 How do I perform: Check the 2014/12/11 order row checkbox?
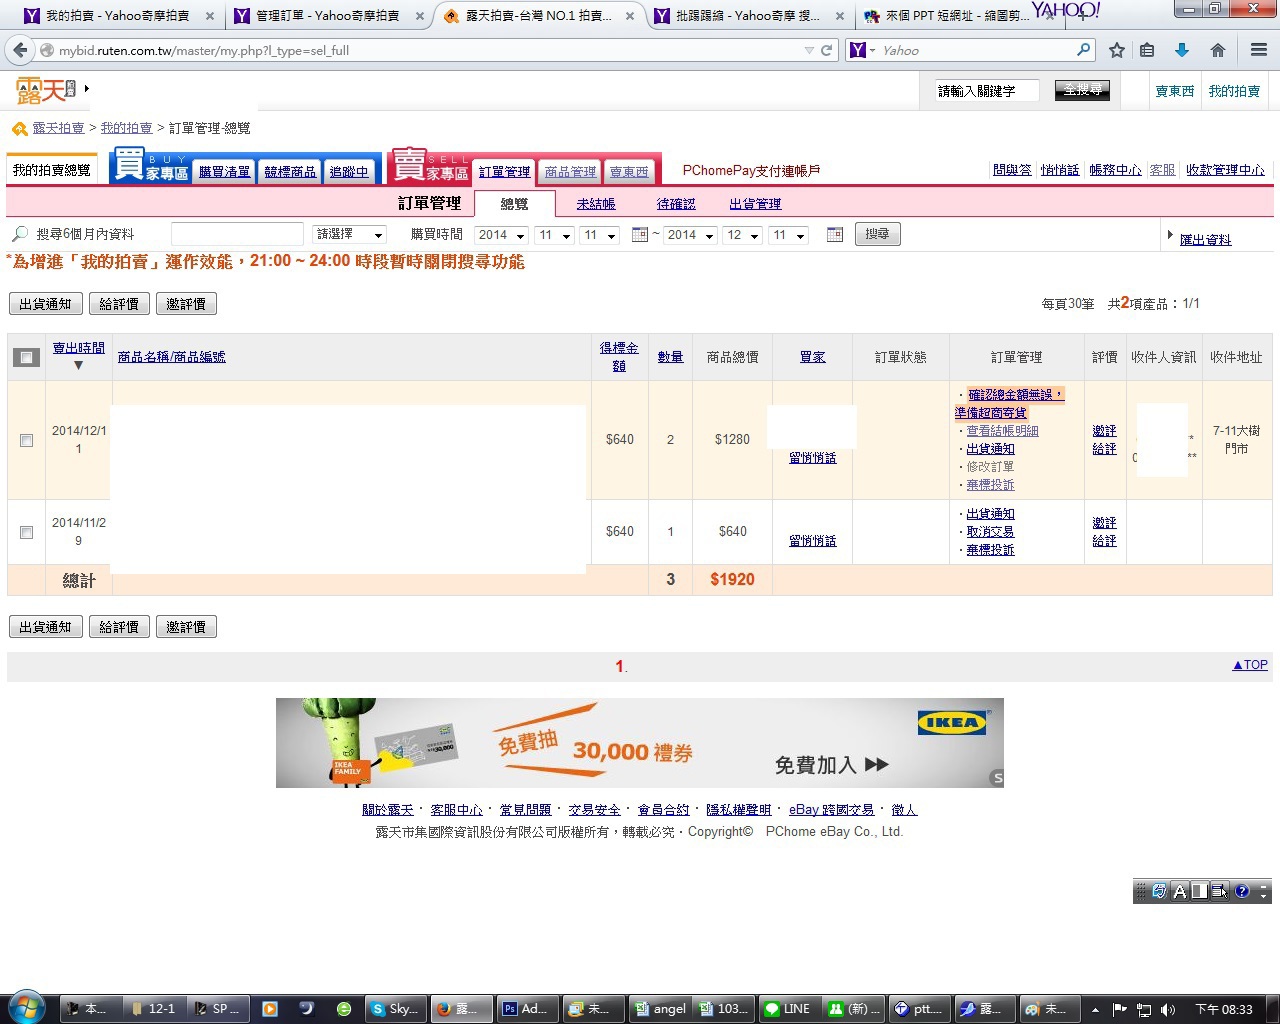27,440
